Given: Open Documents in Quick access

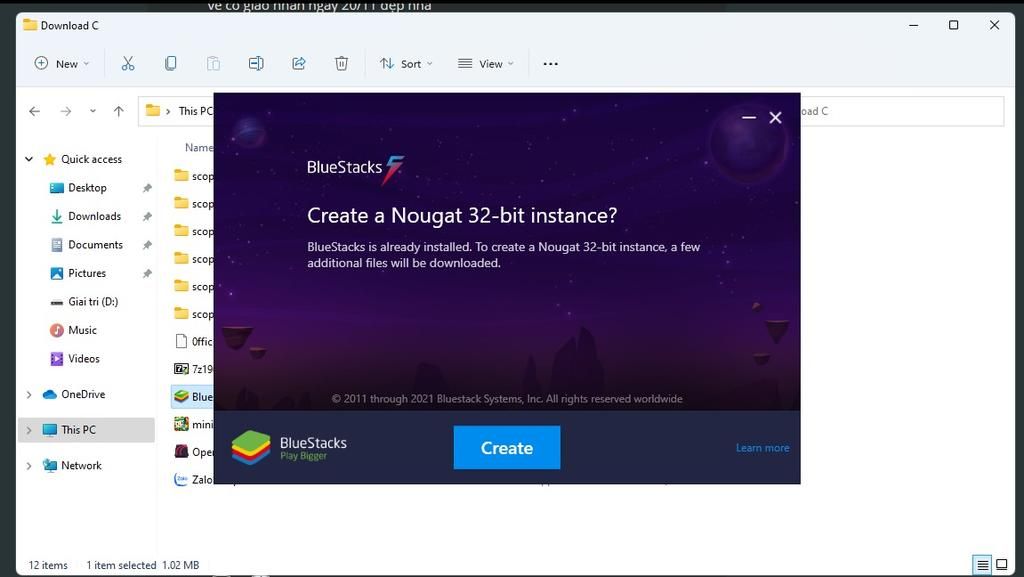Looking at the screenshot, I should pyautogui.click(x=95, y=245).
